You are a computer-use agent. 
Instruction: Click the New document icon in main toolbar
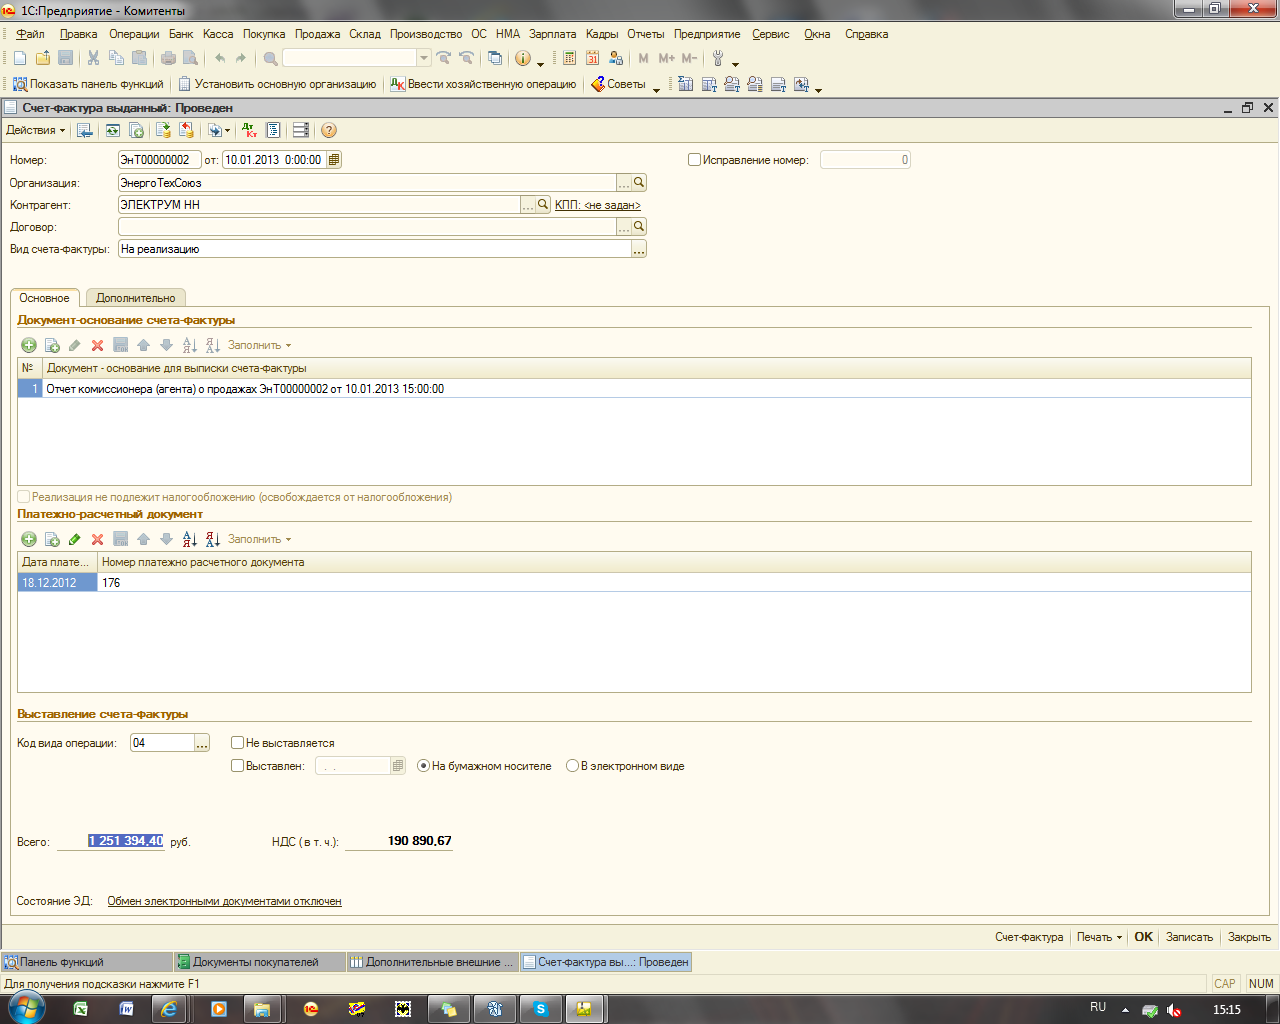pyautogui.click(x=20, y=59)
